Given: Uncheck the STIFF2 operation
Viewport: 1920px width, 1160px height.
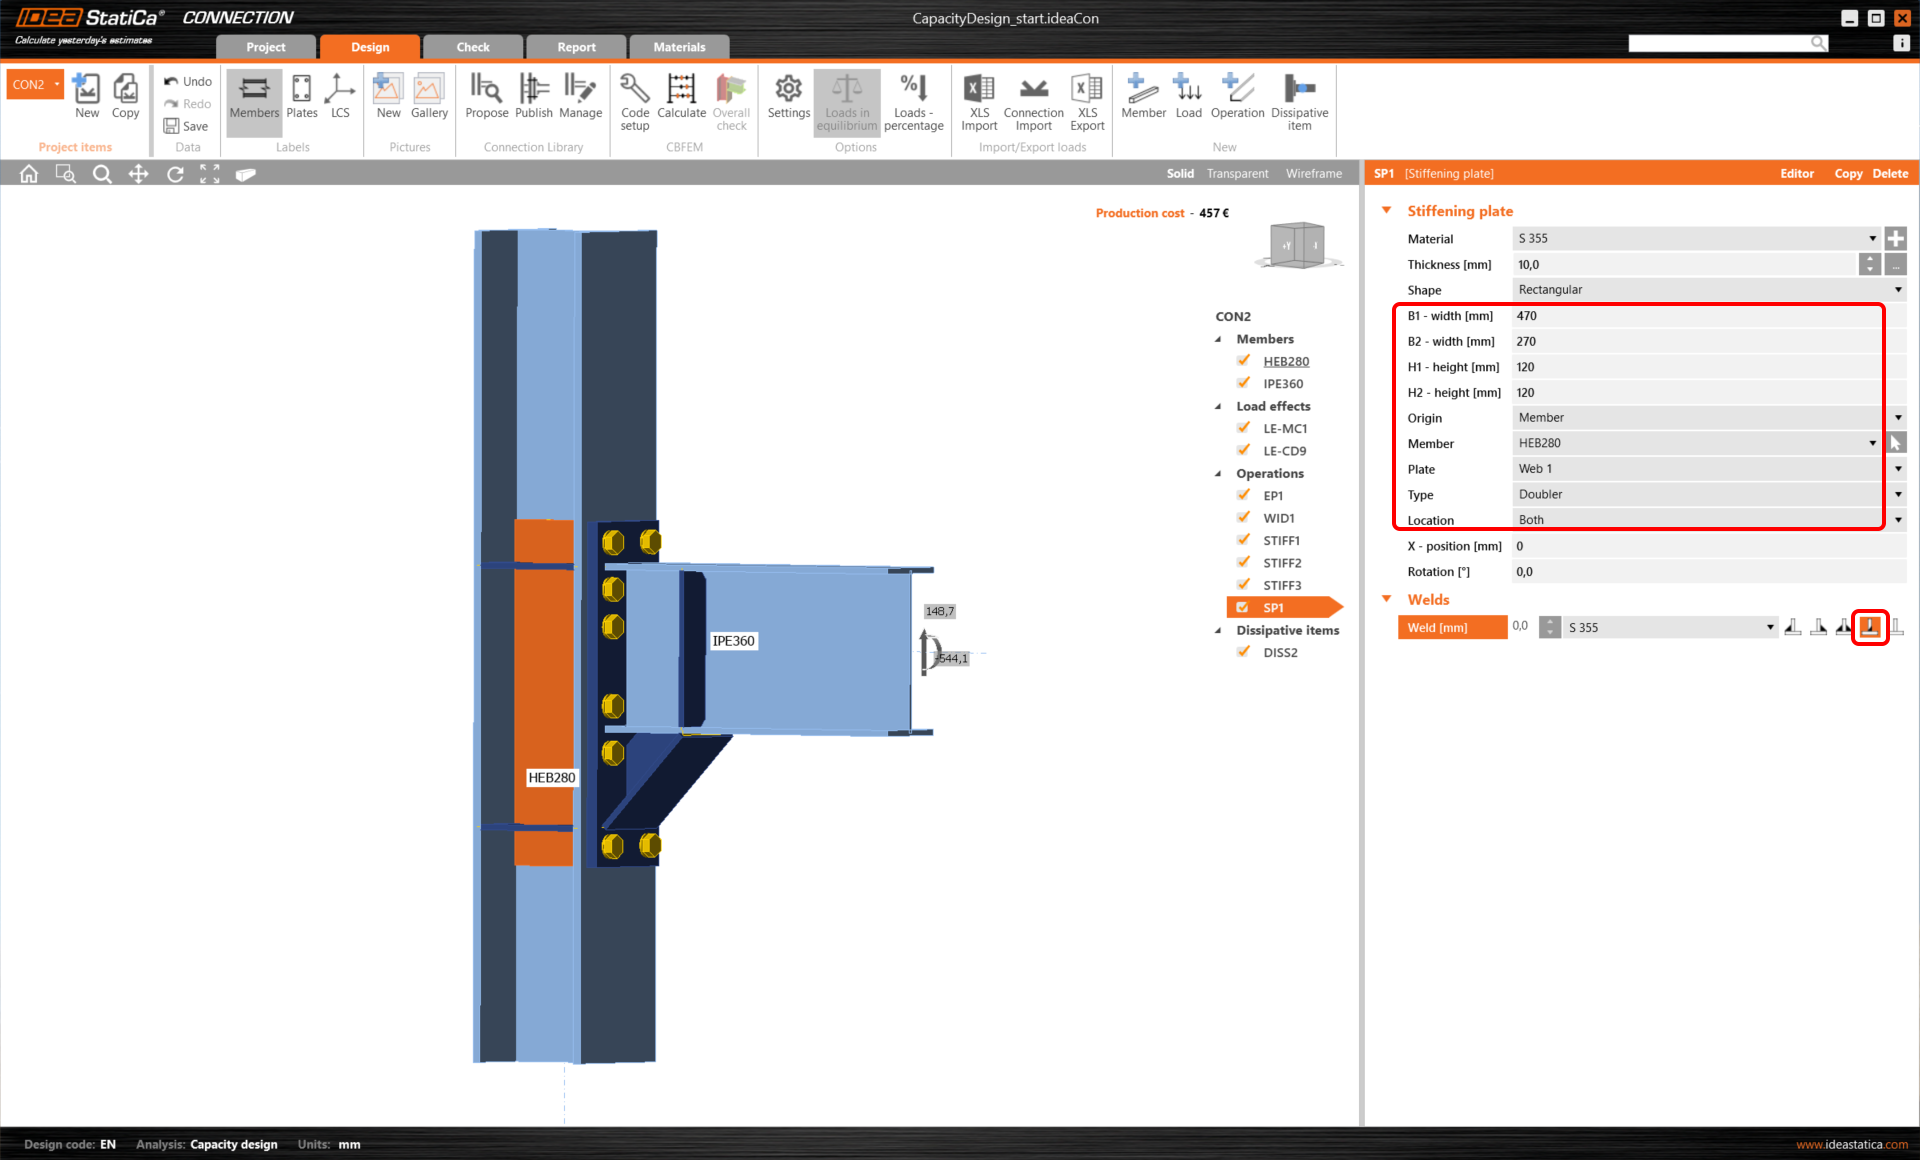Looking at the screenshot, I should click(1243, 562).
